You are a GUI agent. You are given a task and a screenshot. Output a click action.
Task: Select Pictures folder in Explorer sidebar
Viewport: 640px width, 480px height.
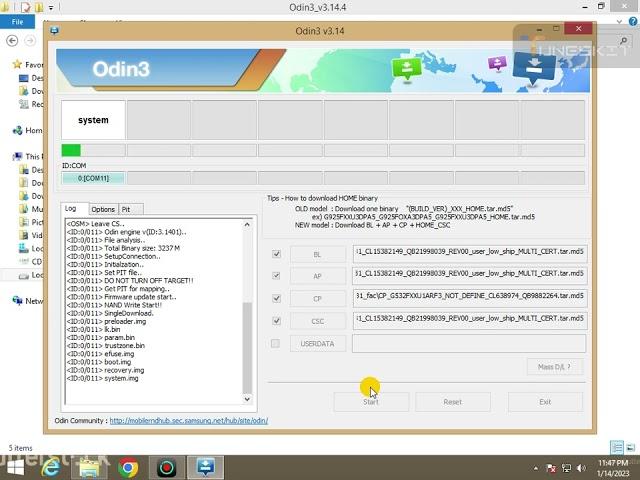[x=31, y=222]
